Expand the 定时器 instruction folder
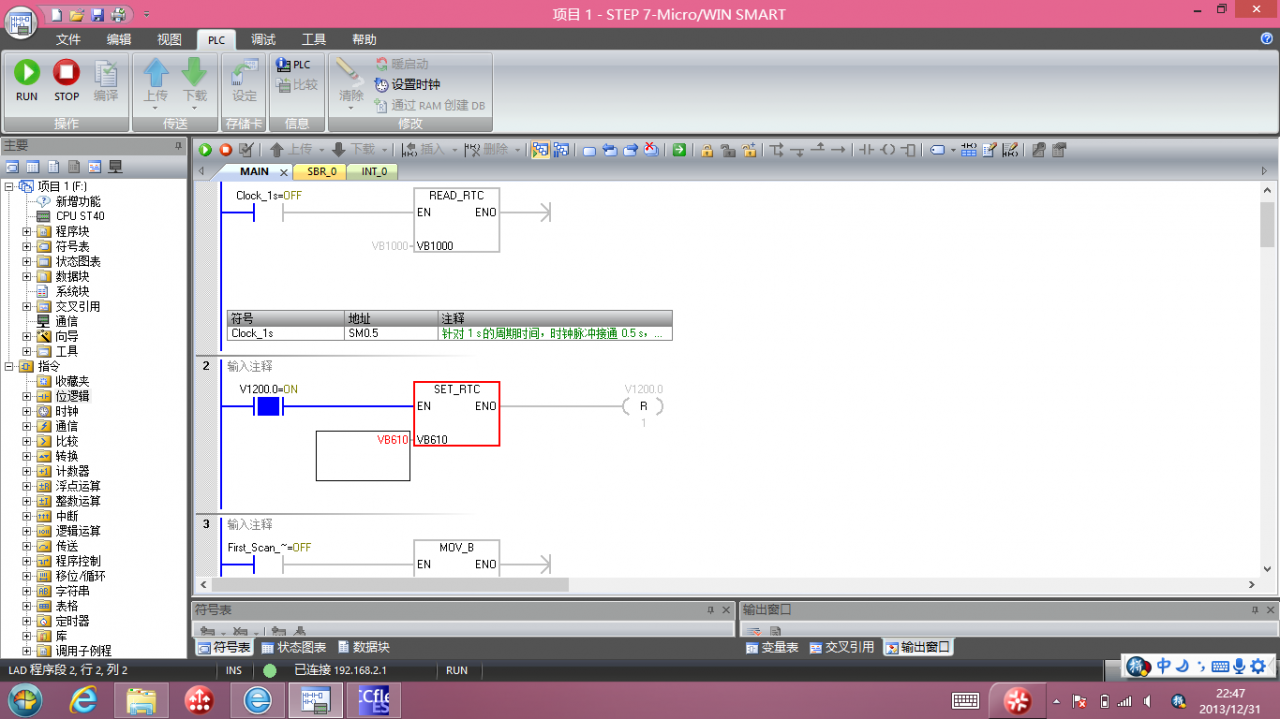Image resolution: width=1280 pixels, height=719 pixels. pos(27,621)
